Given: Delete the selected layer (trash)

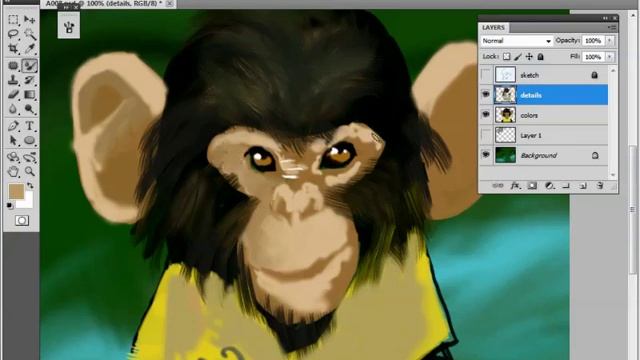Looking at the screenshot, I should tap(600, 186).
